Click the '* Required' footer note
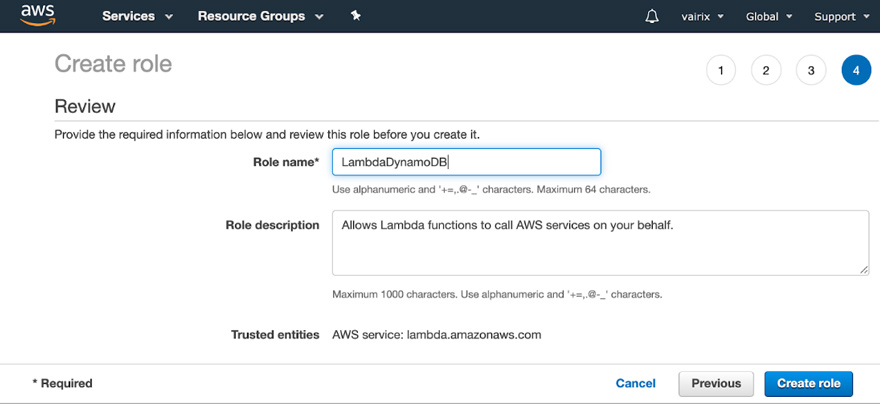Viewport: 880px width, 404px height. pos(62,384)
